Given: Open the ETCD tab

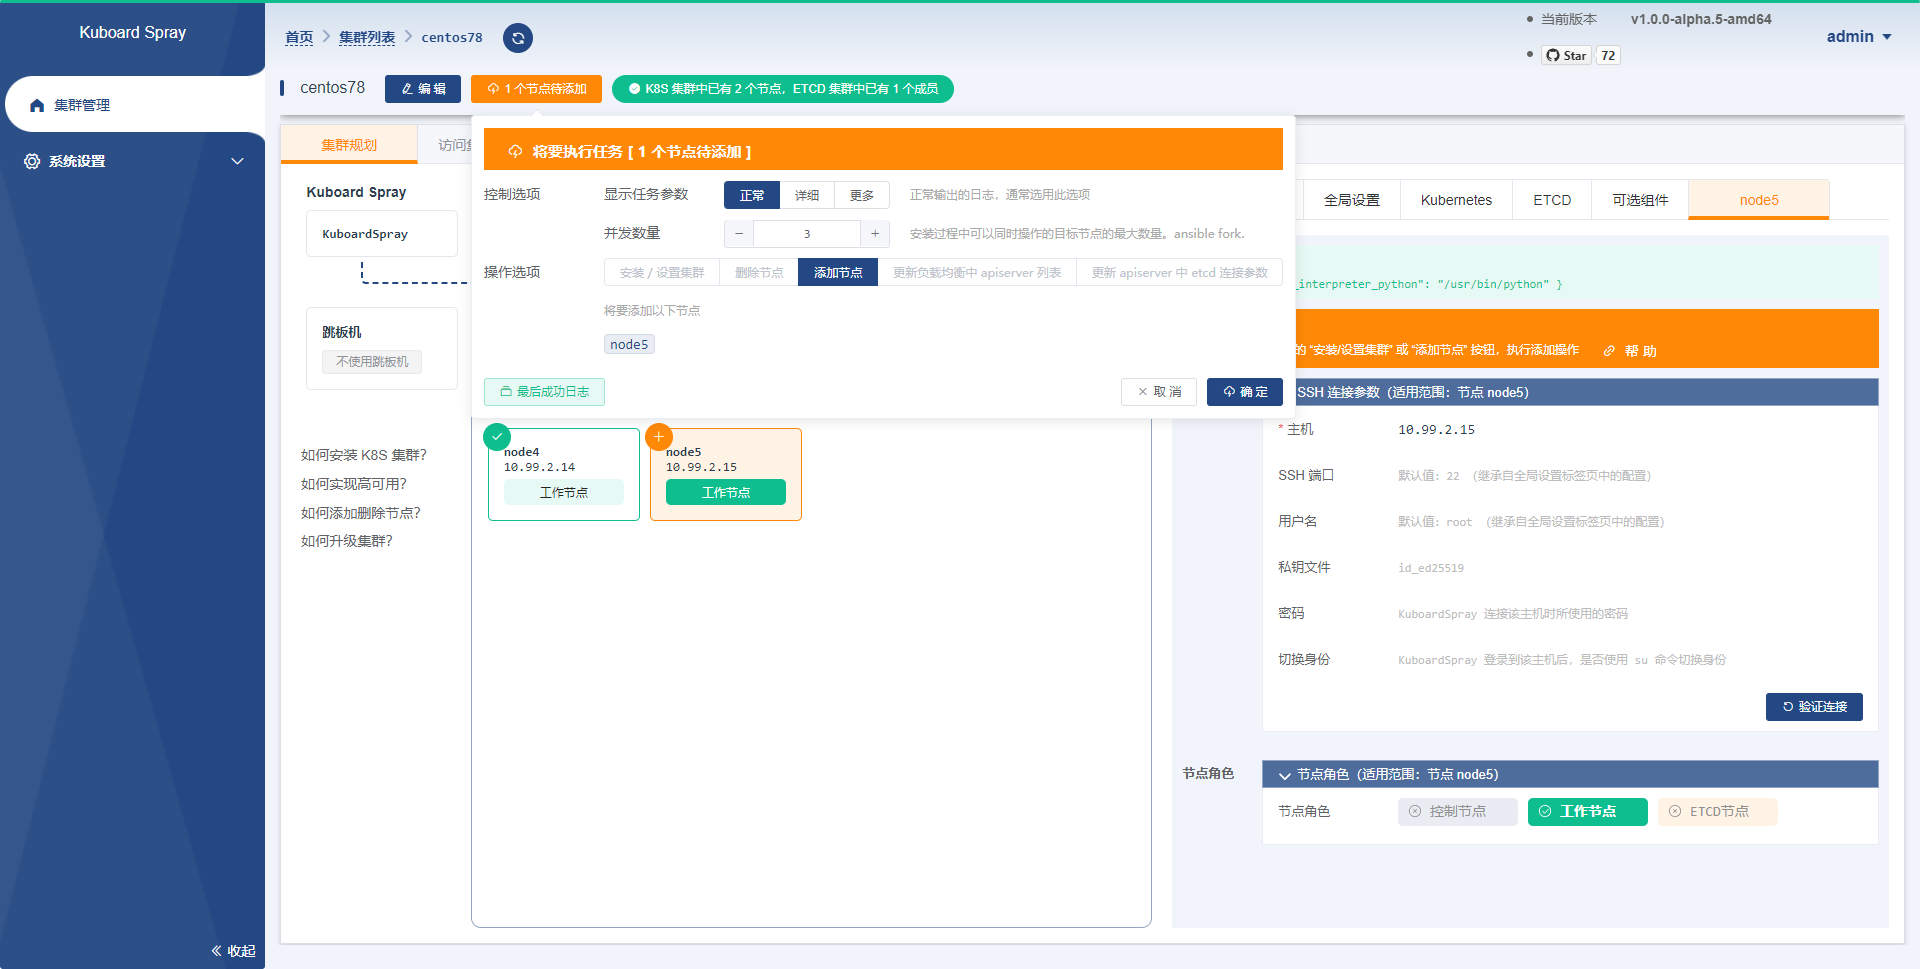Looking at the screenshot, I should coord(1552,200).
